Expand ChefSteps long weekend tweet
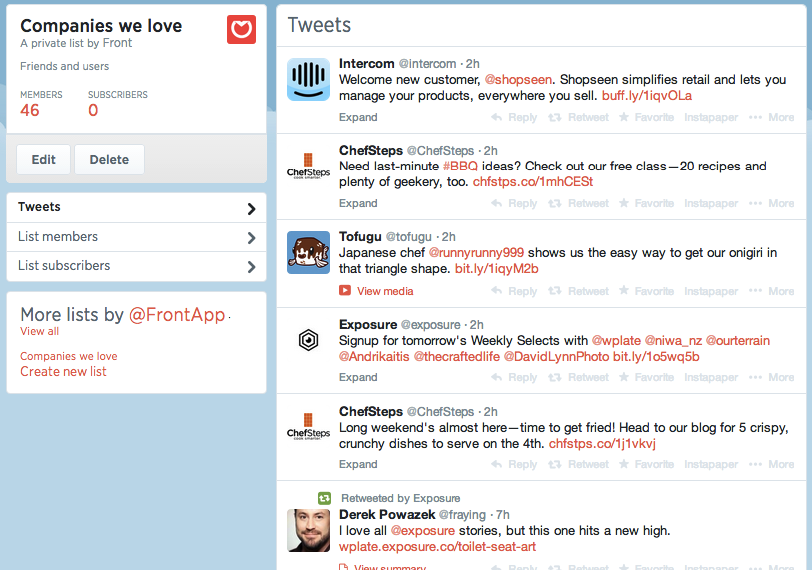Viewport: 812px width, 570px height. (x=358, y=464)
